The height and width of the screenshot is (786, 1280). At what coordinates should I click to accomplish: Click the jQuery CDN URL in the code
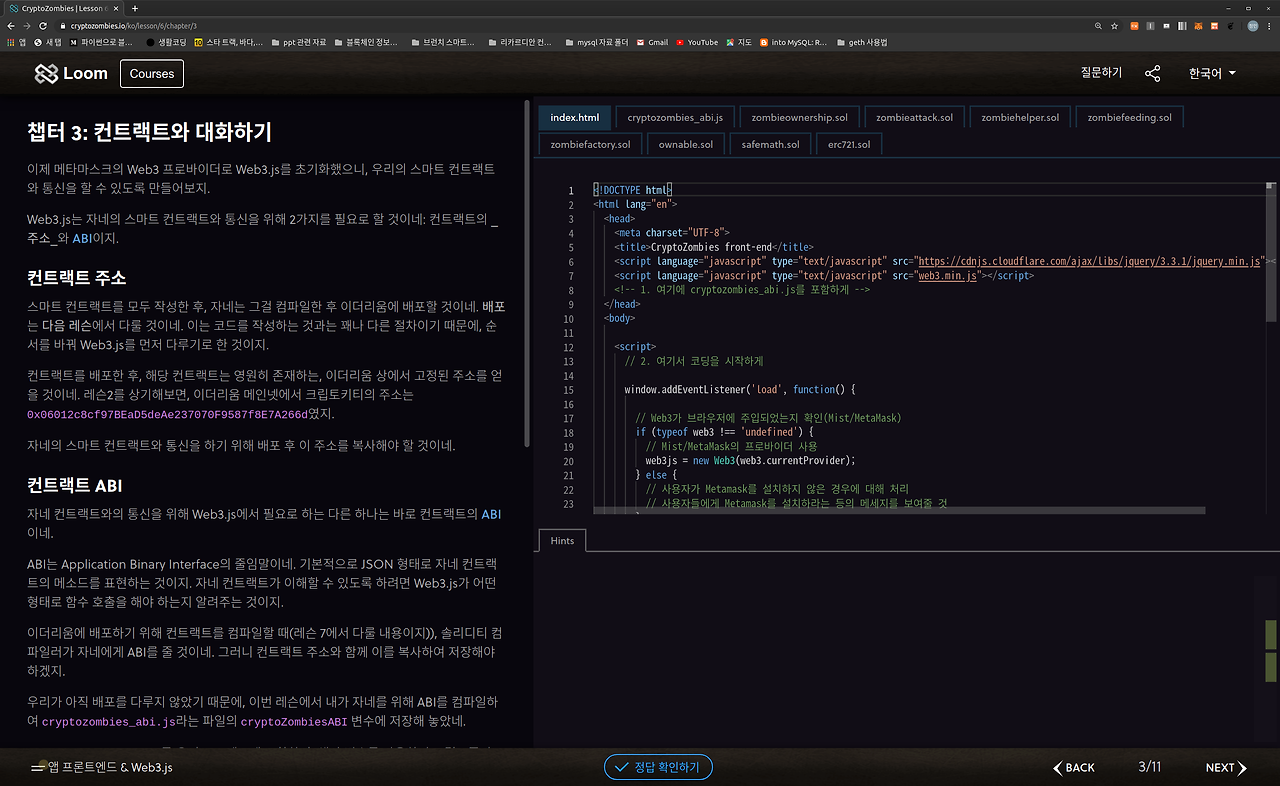[1090, 261]
